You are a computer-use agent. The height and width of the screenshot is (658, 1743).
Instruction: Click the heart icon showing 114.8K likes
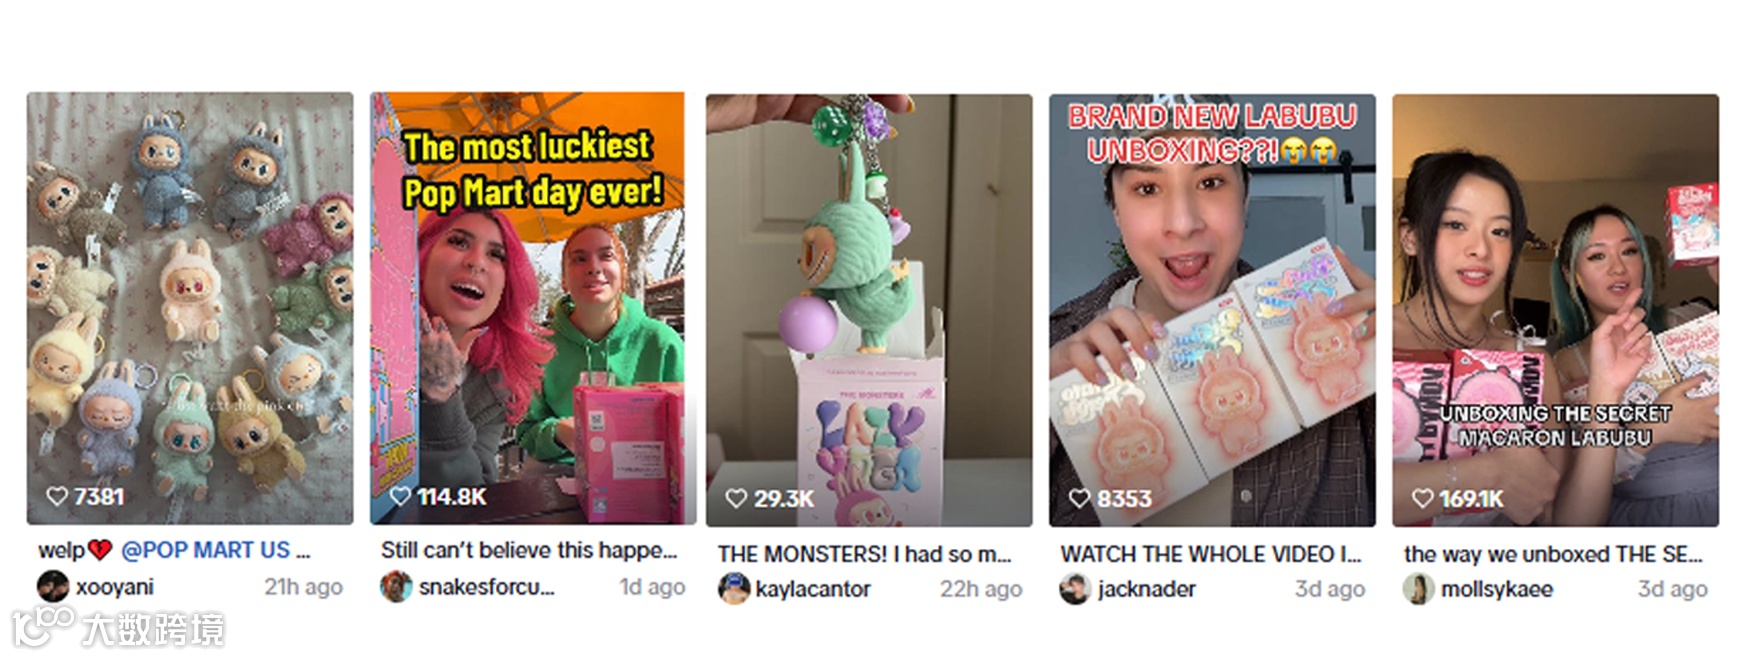coord(400,496)
